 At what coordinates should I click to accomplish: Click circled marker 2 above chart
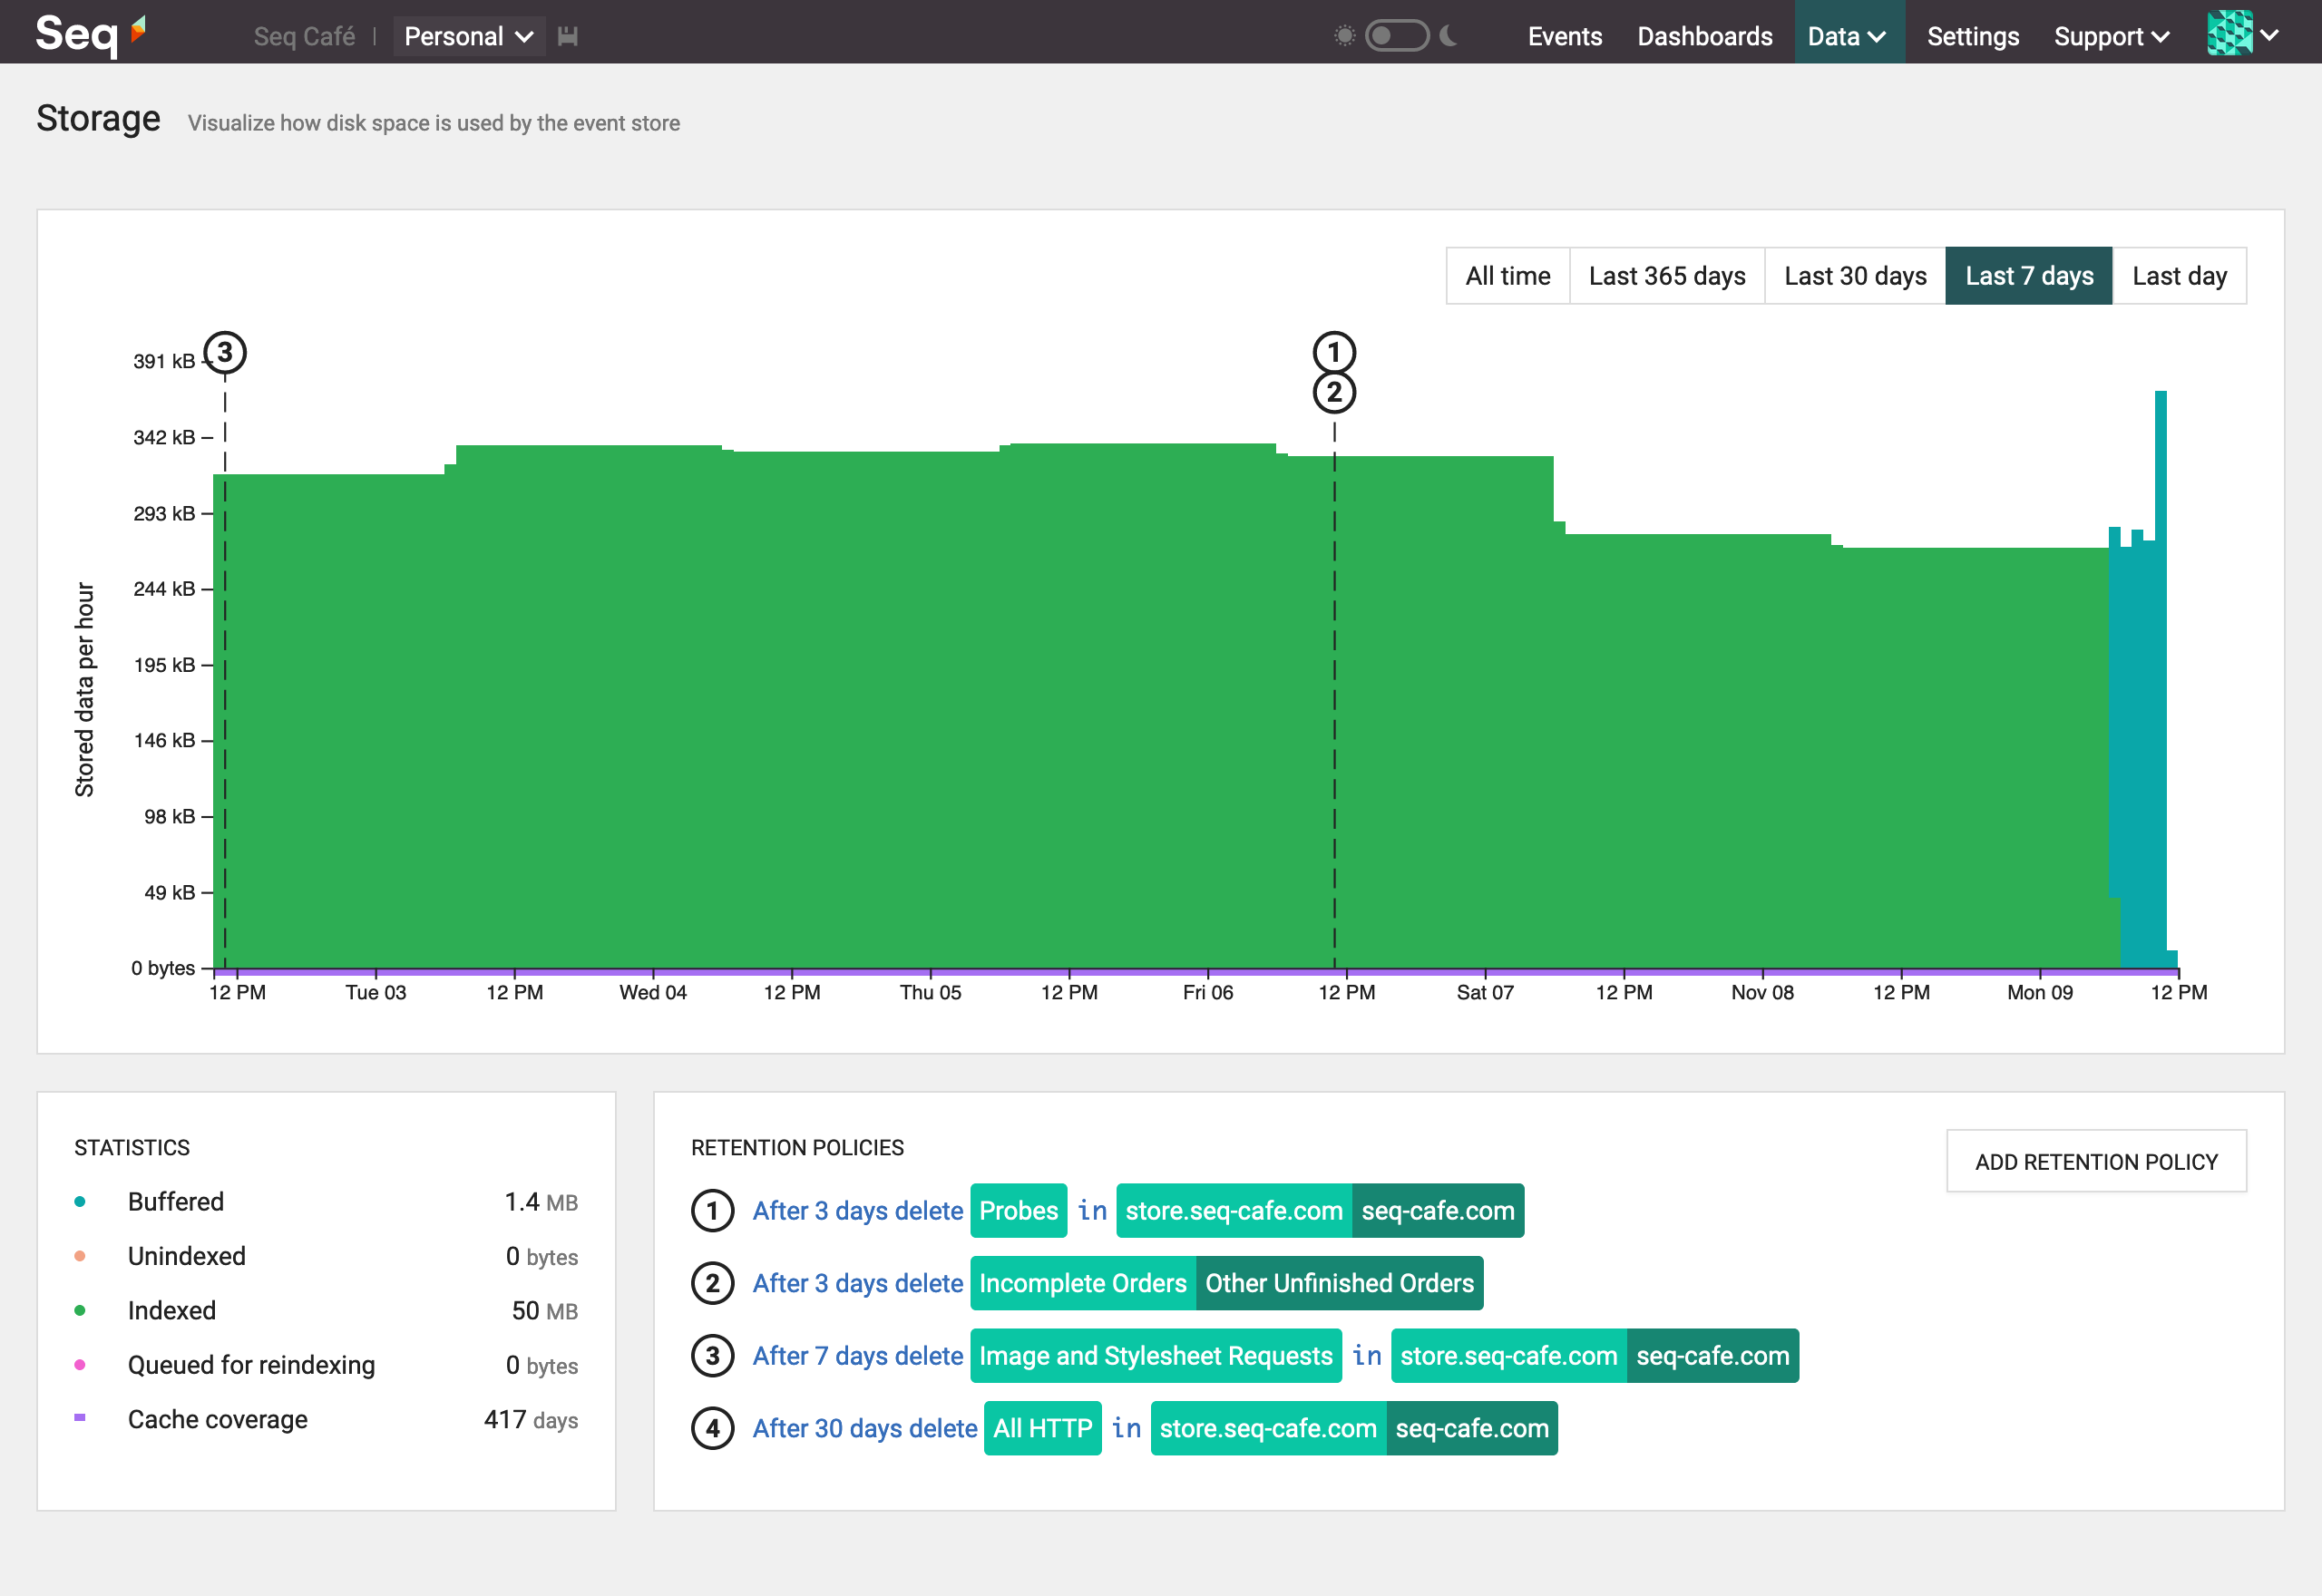click(x=1333, y=393)
